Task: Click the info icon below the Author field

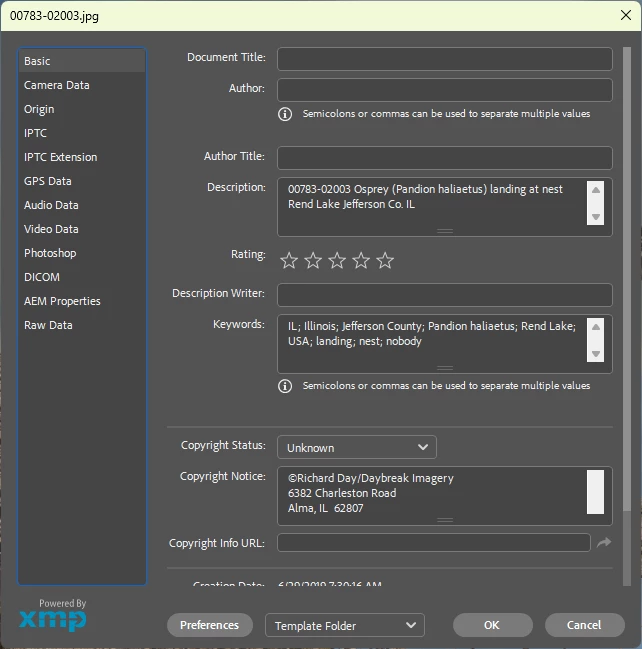Action: (285, 114)
